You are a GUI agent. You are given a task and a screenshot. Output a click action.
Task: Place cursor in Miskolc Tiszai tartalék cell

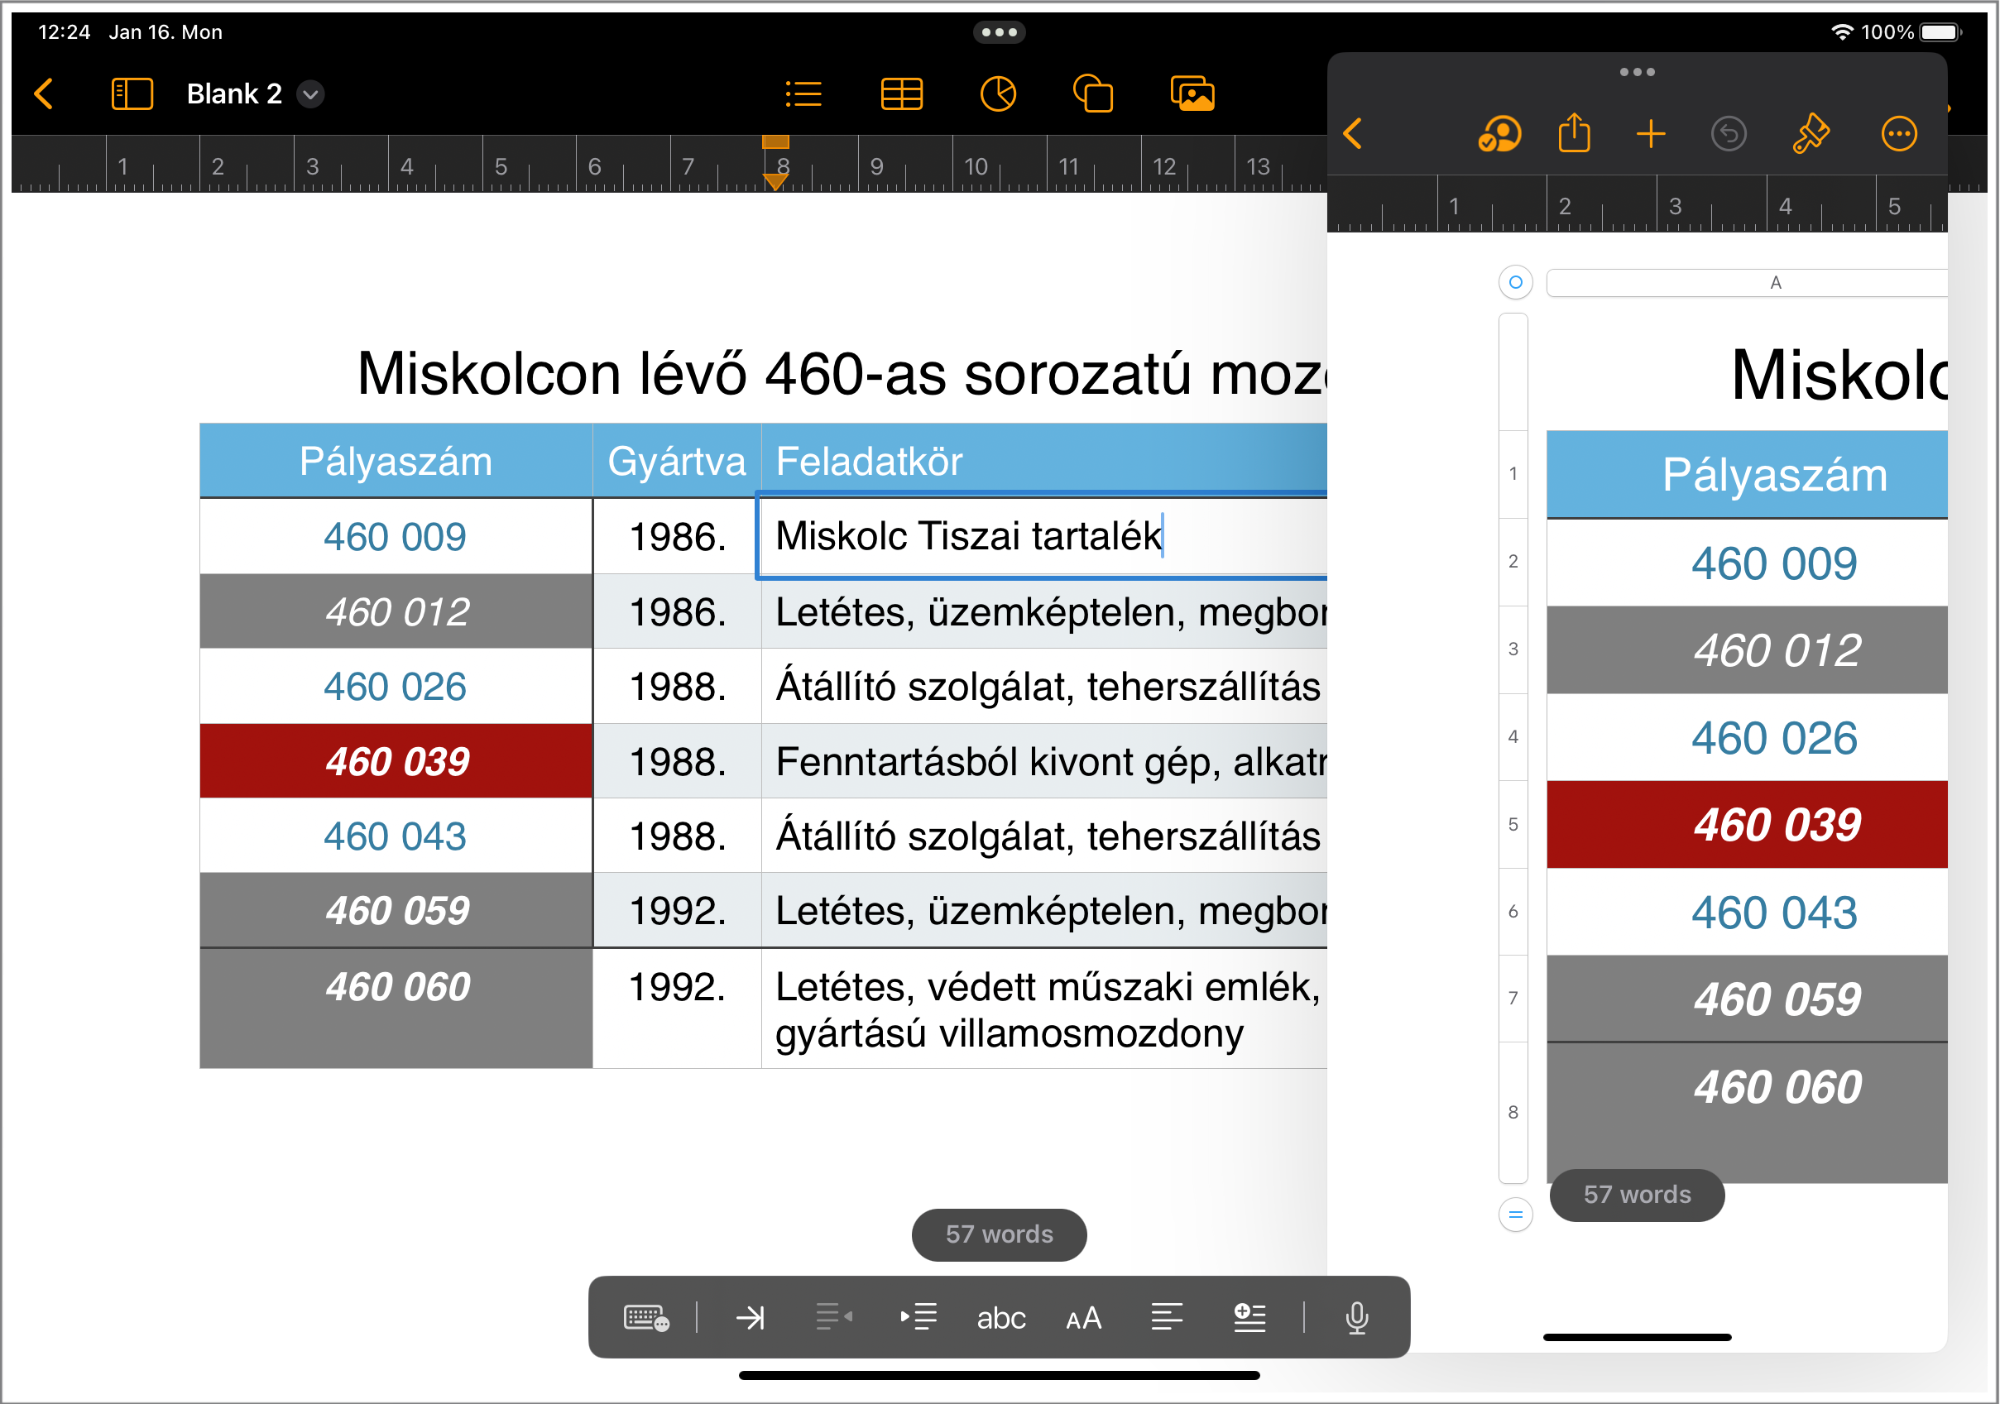1044,536
